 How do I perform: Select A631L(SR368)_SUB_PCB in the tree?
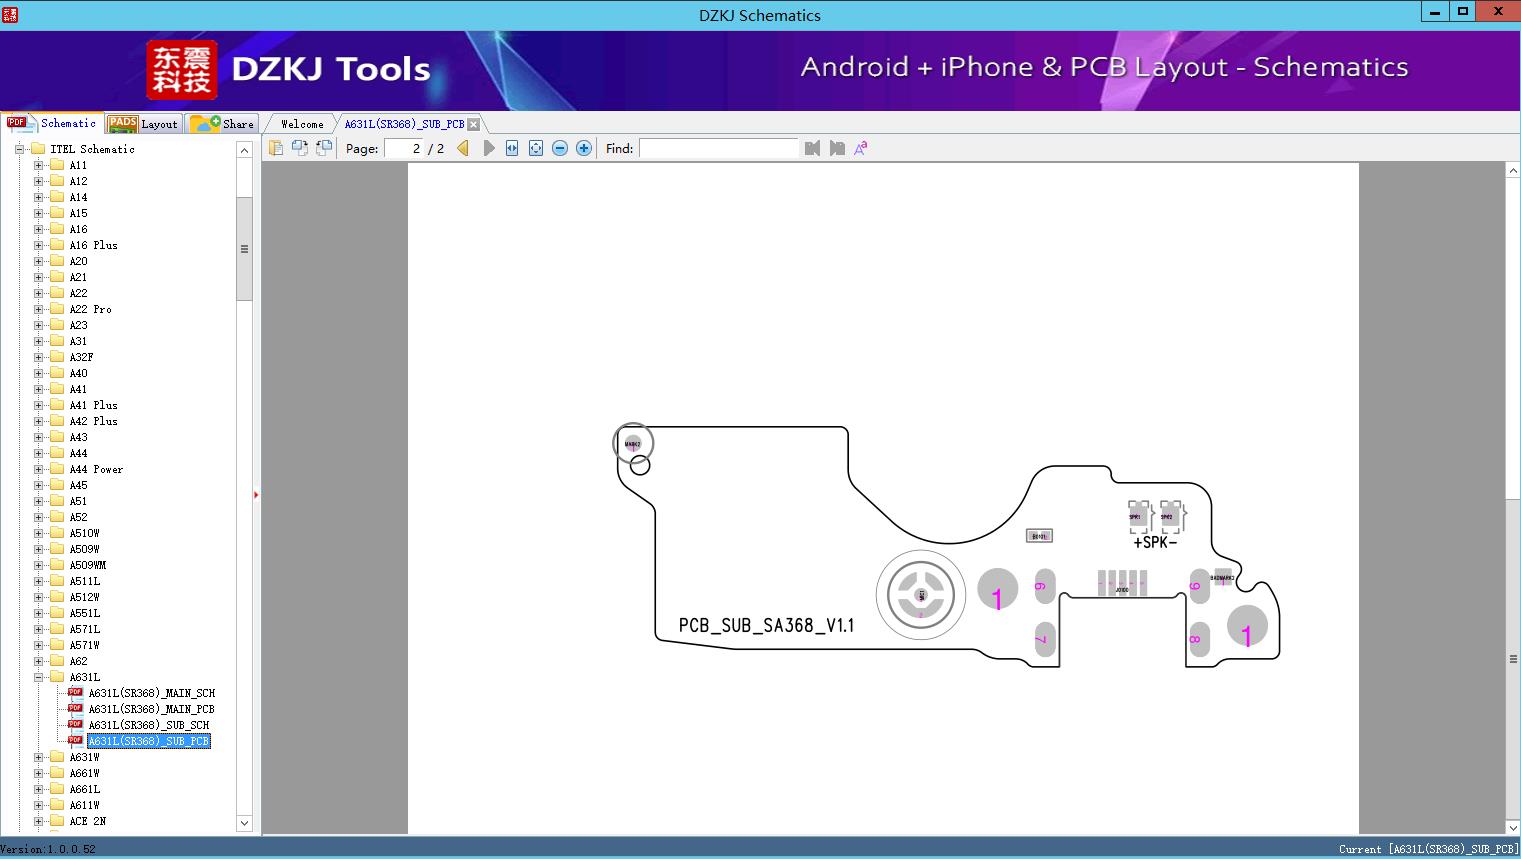(x=149, y=741)
